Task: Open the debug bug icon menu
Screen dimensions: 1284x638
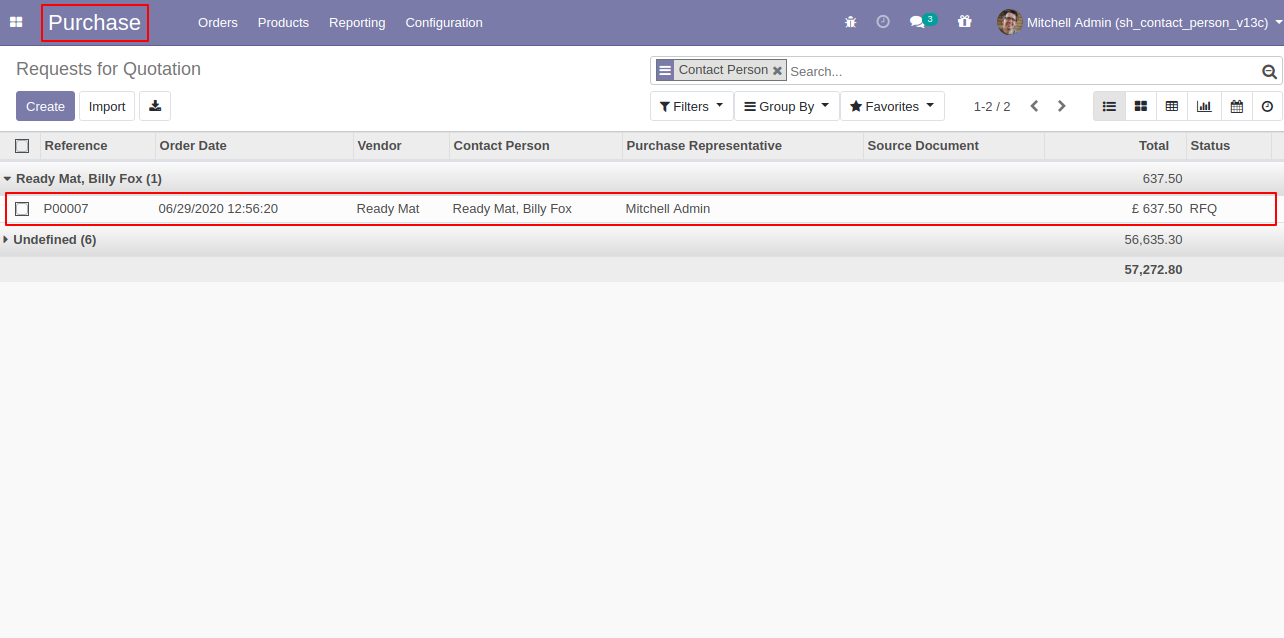Action: click(x=850, y=22)
